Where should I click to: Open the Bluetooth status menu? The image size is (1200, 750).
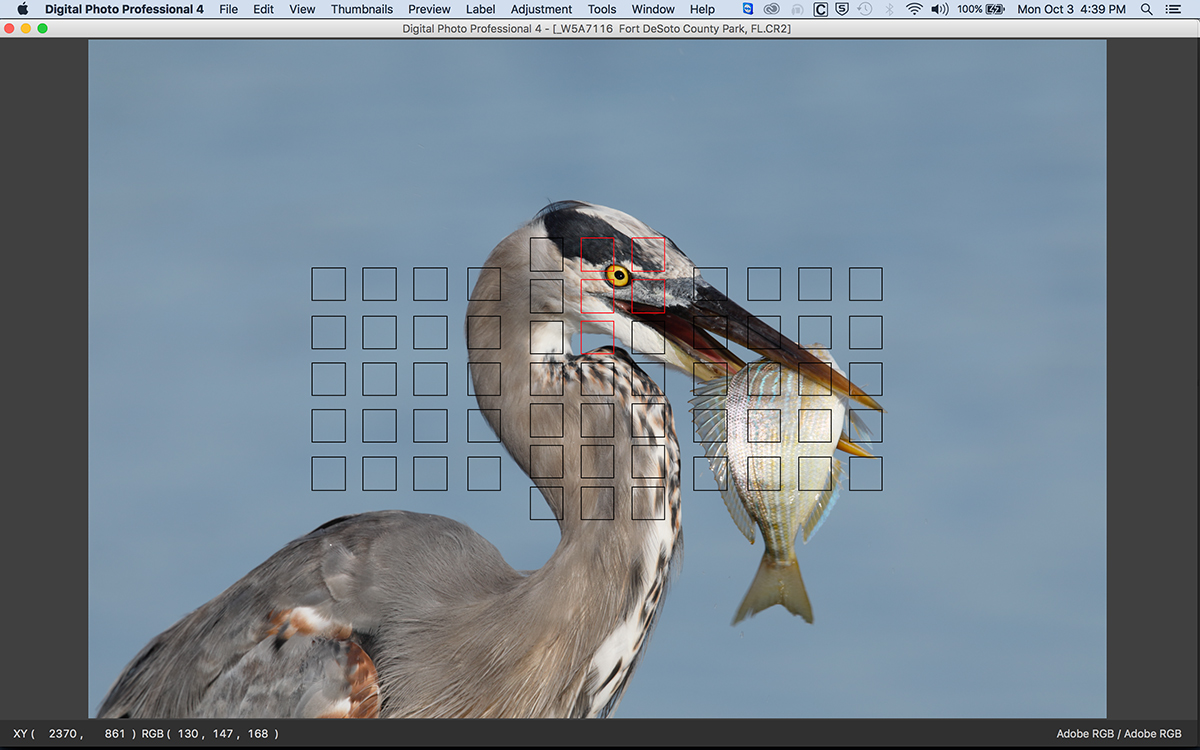coord(889,9)
